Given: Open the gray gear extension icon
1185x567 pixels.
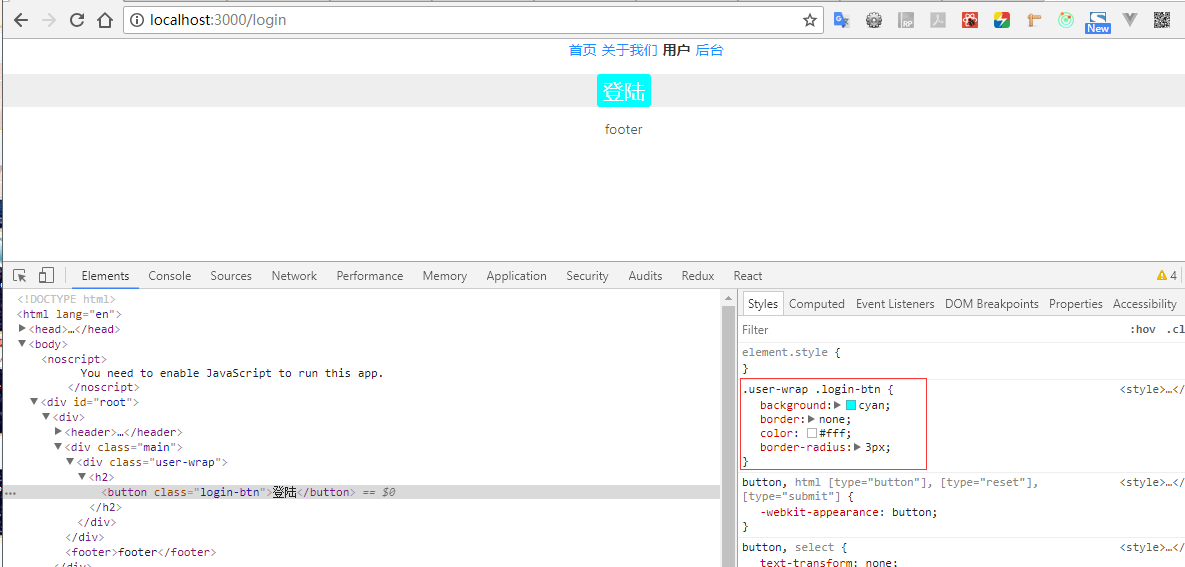Looking at the screenshot, I should [x=874, y=20].
